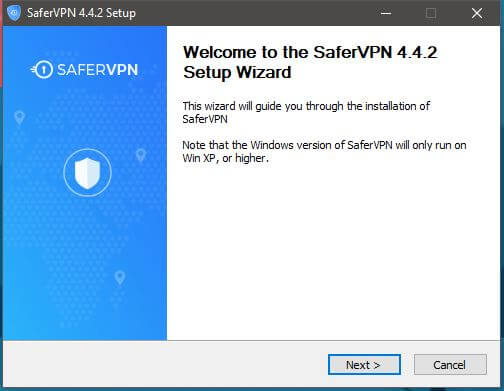Click the SaferVPN shield icon in title bar

coord(14,13)
